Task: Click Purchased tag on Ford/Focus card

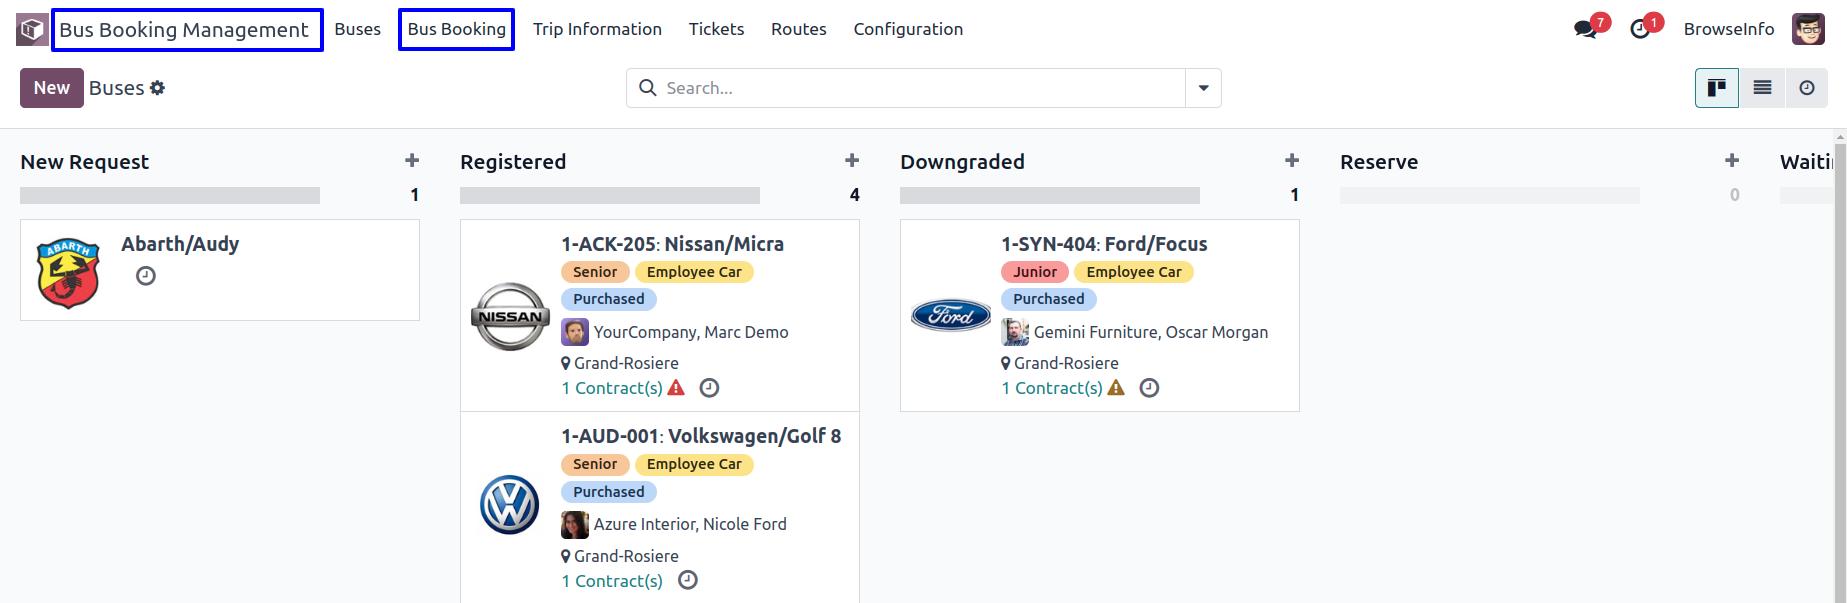Action: pyautogui.click(x=1048, y=299)
